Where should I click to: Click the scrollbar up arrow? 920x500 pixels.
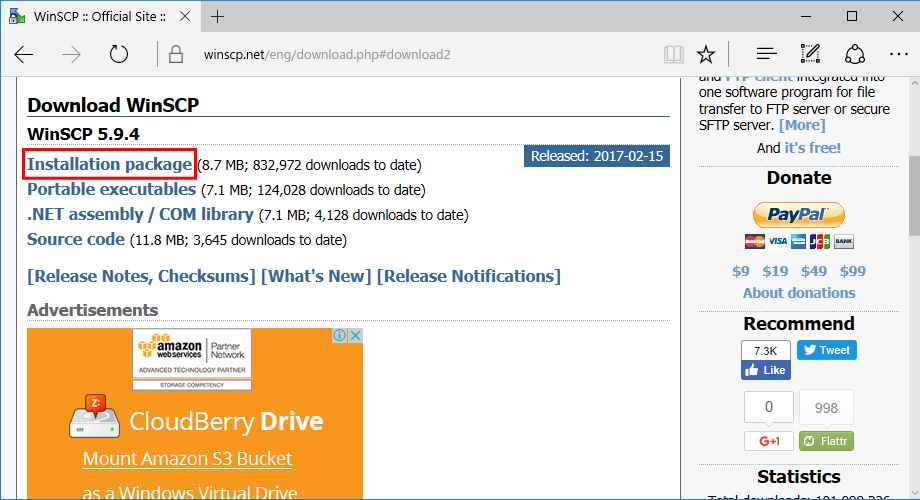pos(914,84)
